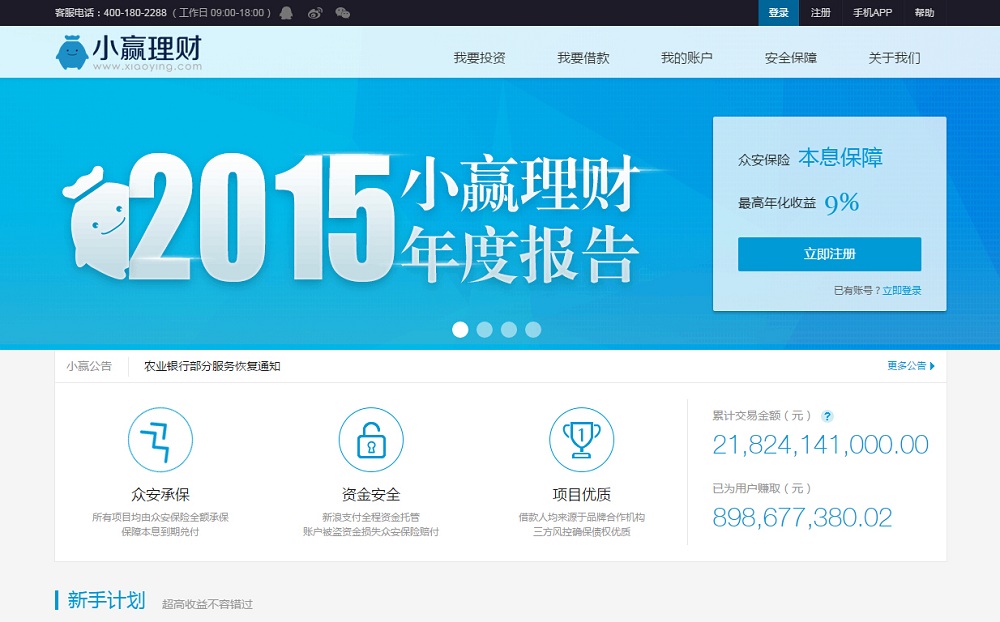Click the 已为用户赚取 label
Image resolution: width=1000 pixels, height=622 pixels.
[761, 489]
